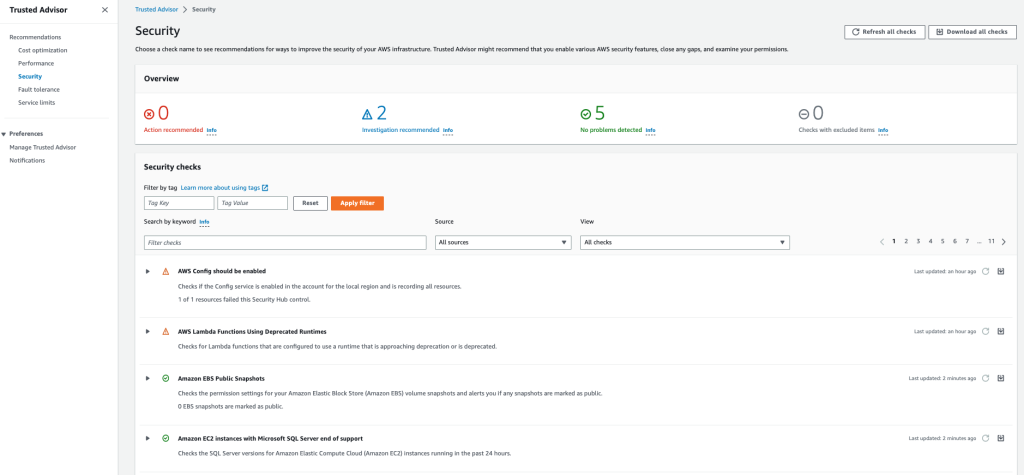The width and height of the screenshot is (1024, 475).
Task: Open Notifications preferences
Action: pos(27,160)
